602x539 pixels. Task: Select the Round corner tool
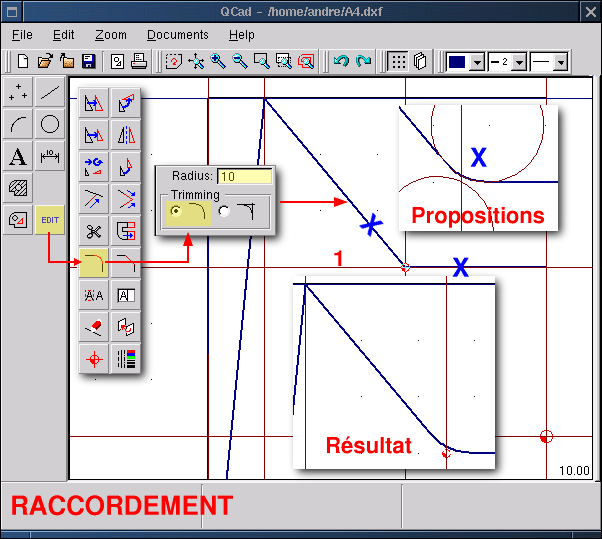94,263
